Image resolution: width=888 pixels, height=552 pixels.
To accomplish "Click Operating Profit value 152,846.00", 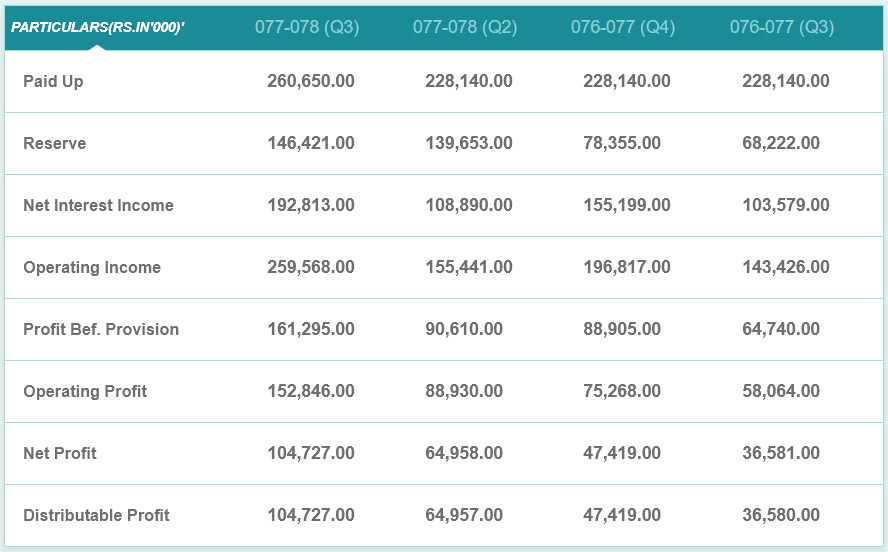I will pyautogui.click(x=311, y=391).
